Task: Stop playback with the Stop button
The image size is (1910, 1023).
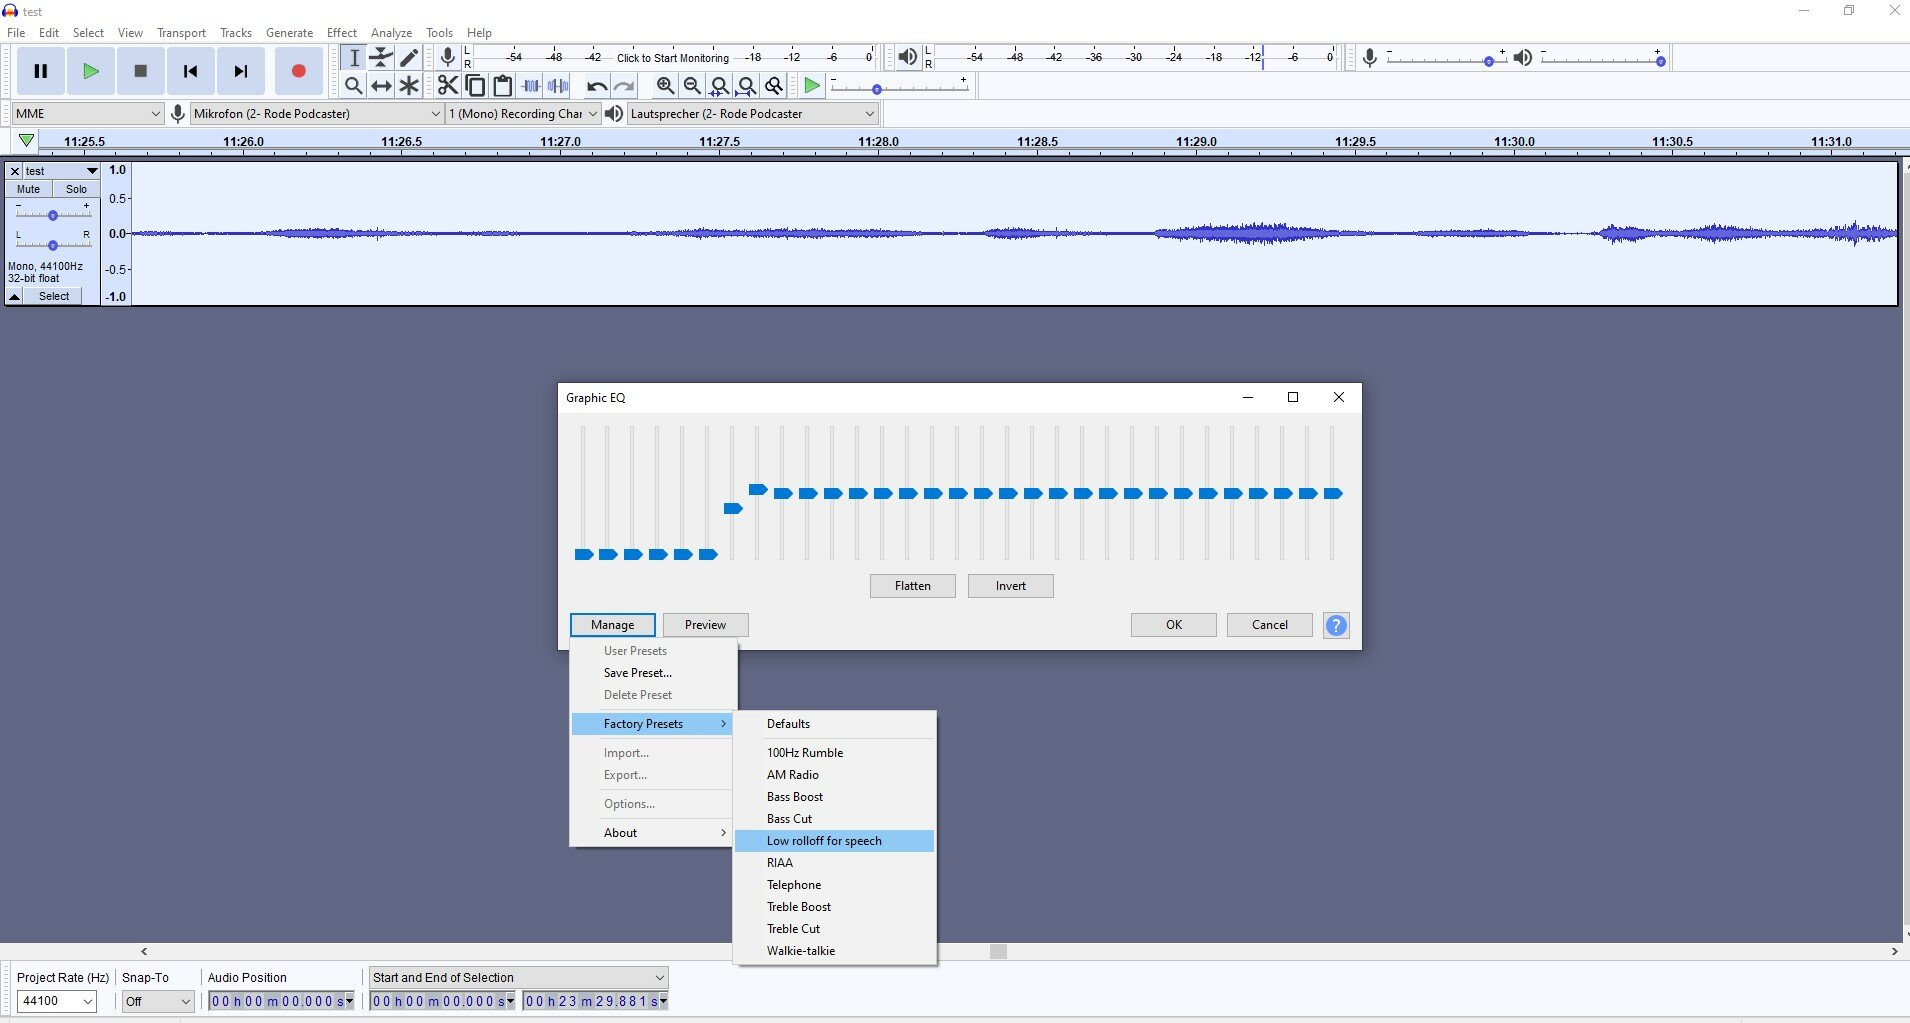Action: point(141,71)
